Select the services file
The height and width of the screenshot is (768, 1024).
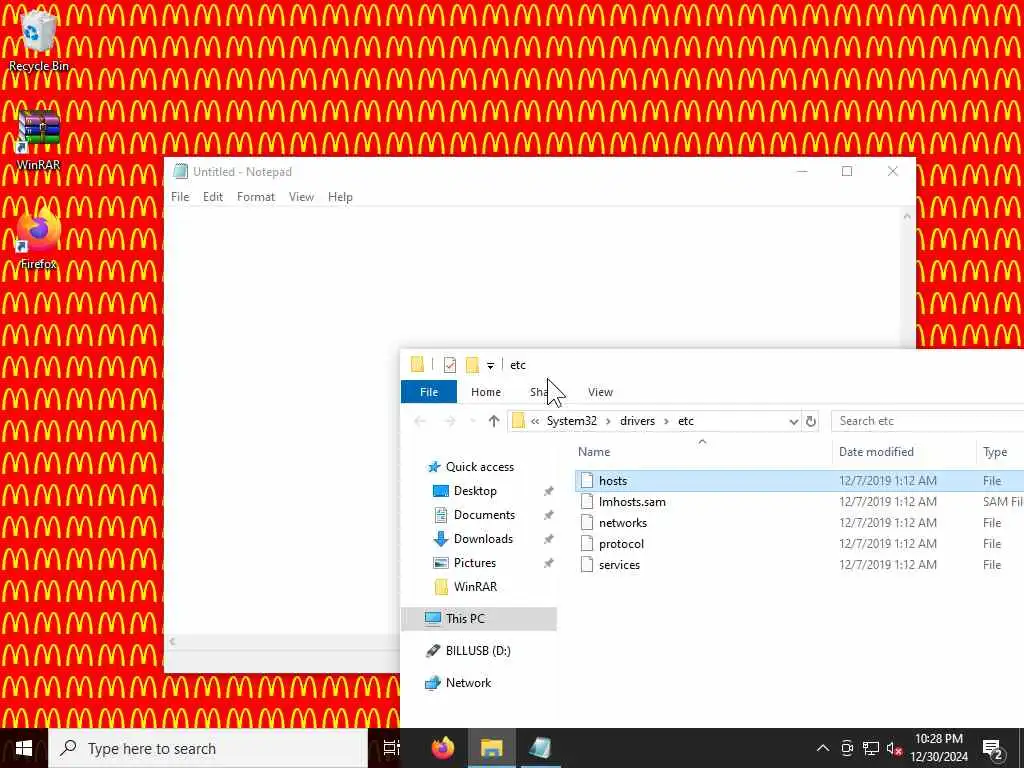799,564
